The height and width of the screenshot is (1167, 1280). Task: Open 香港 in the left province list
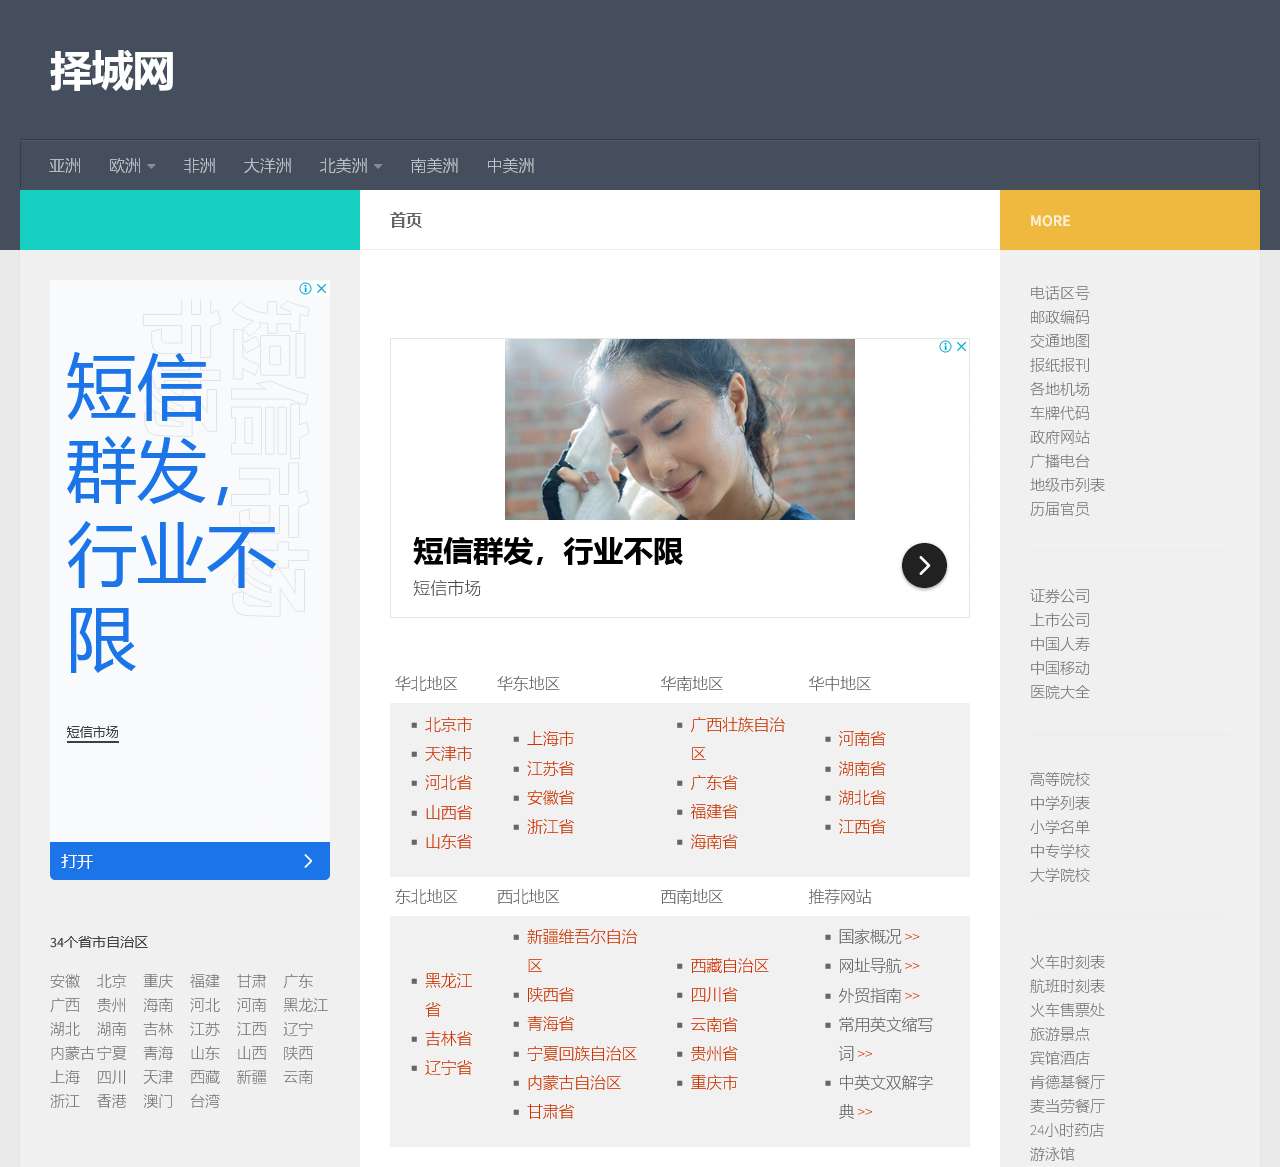pos(112,1101)
